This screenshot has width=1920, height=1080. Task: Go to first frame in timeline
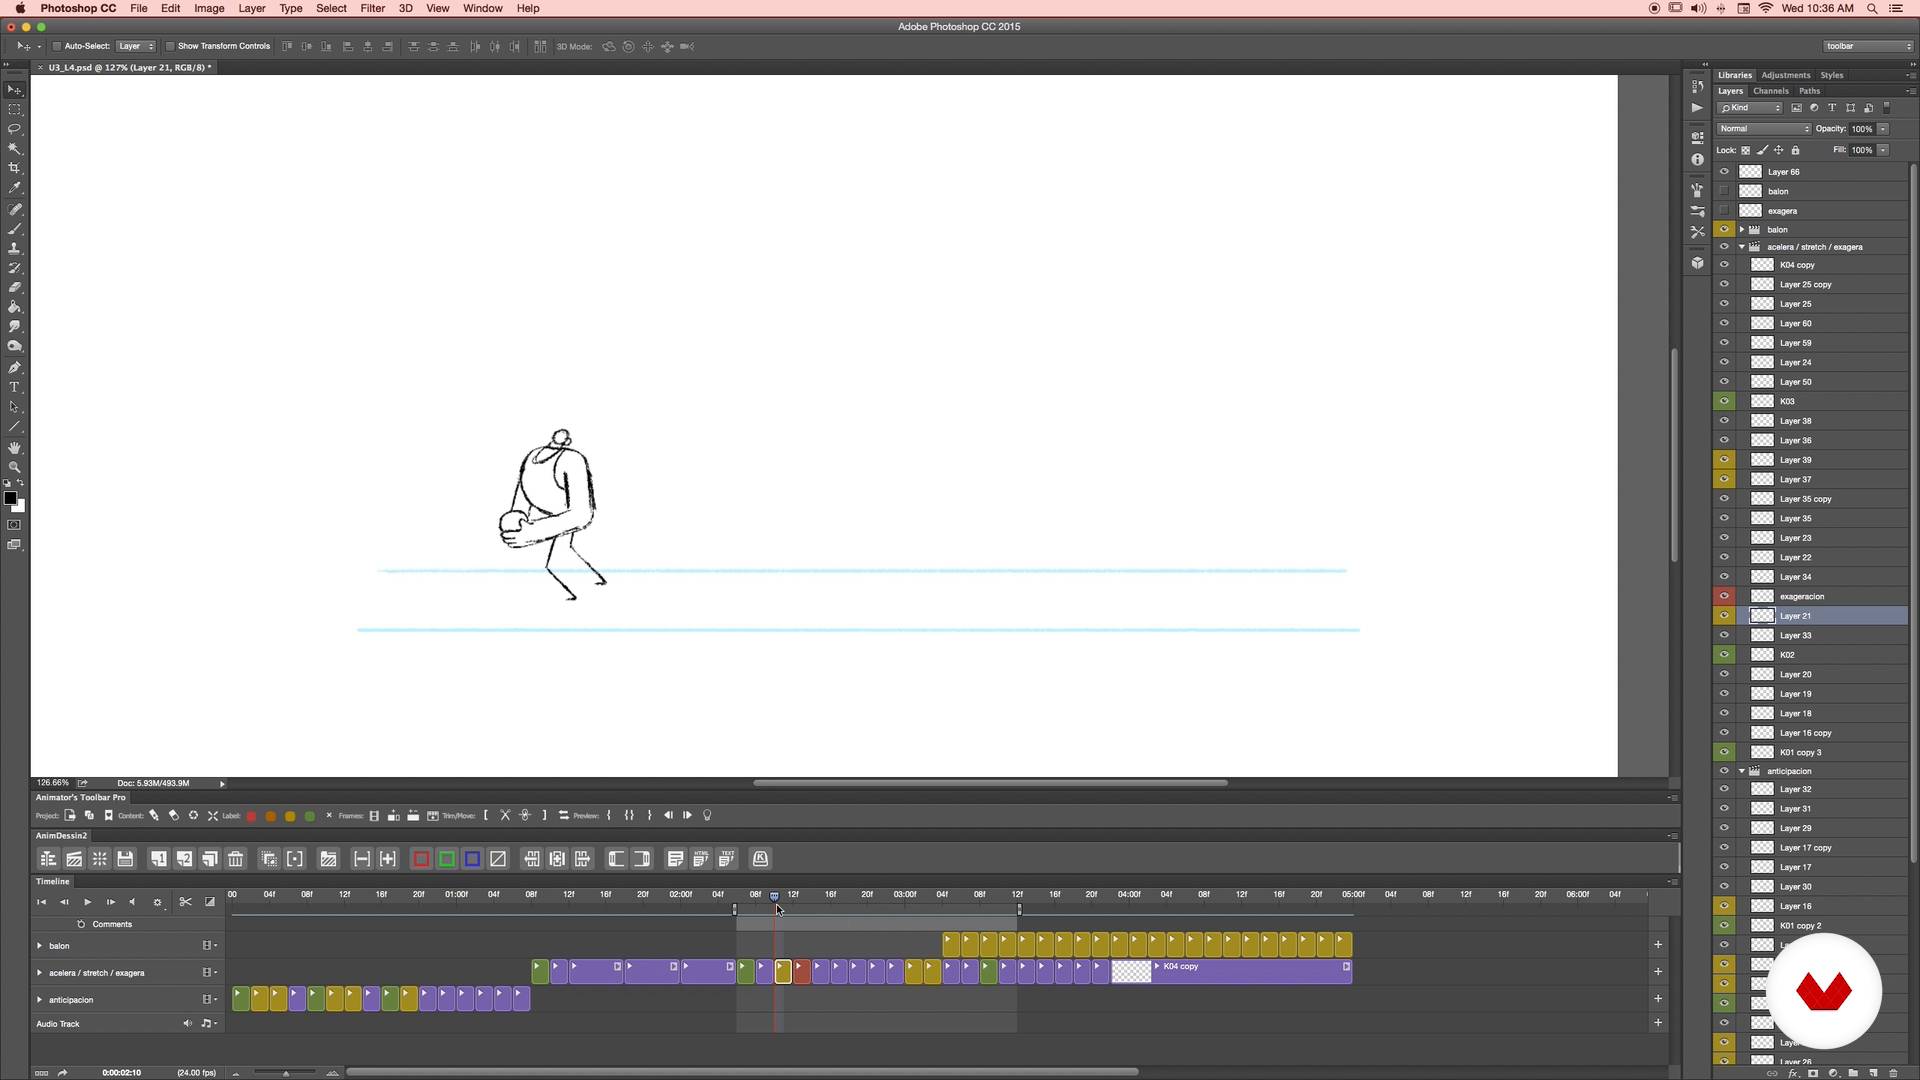tap(41, 902)
